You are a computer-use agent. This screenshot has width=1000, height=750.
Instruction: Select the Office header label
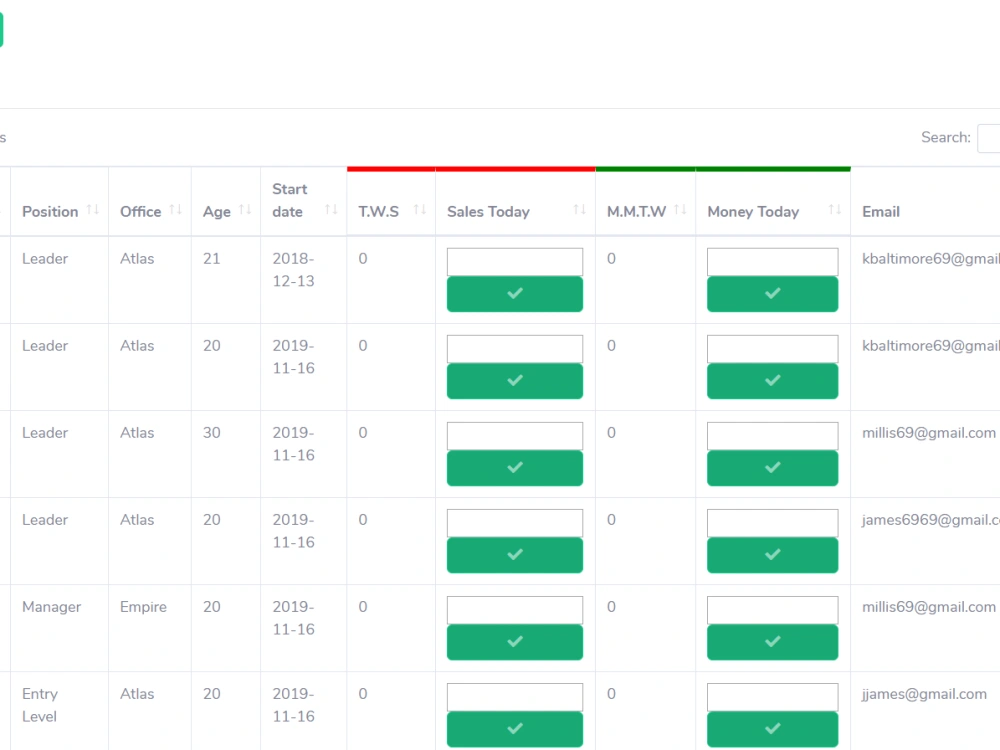click(140, 212)
